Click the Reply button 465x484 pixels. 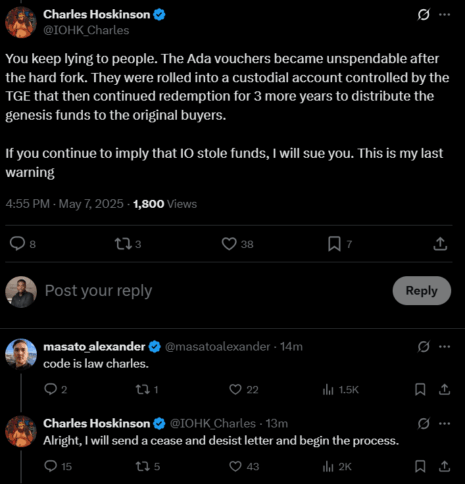tap(422, 290)
